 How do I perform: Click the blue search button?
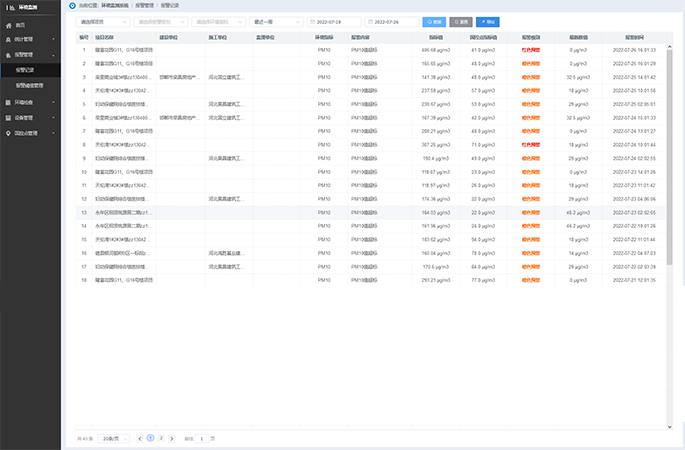(434, 20)
